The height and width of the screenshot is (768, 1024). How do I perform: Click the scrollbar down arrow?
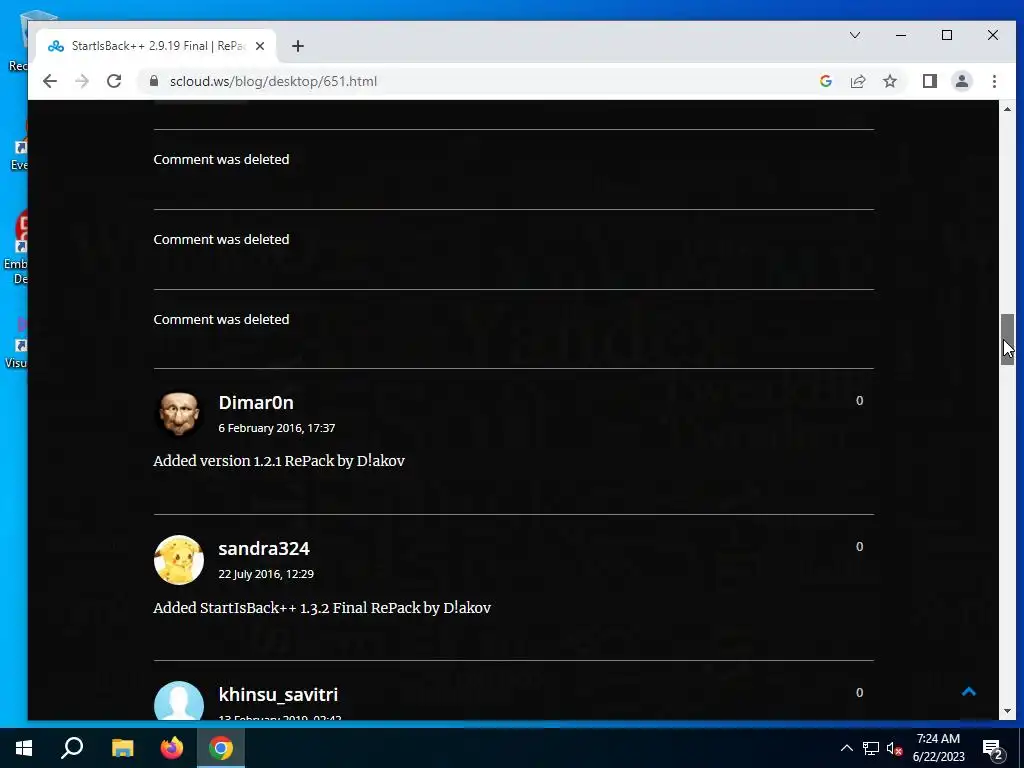1007,711
